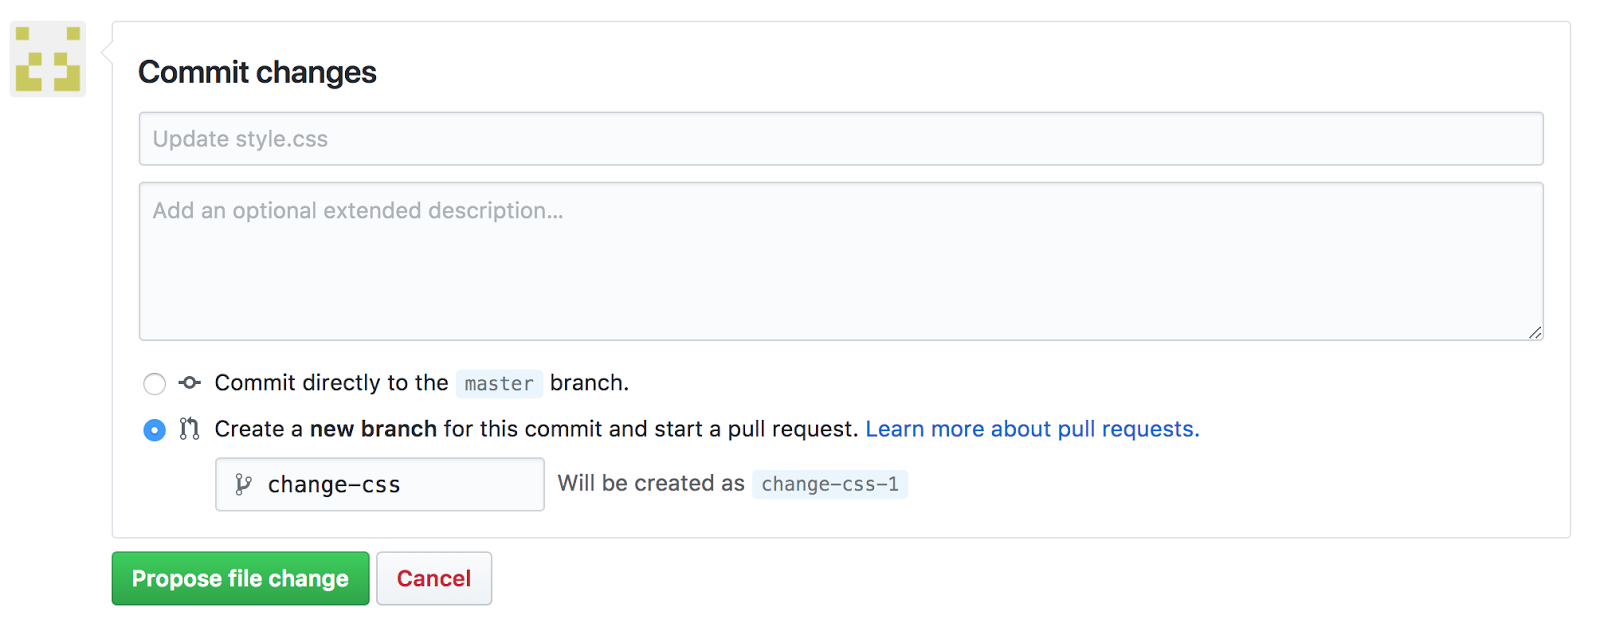Click the 'Will be created as' text
Image resolution: width=1600 pixels, height=631 pixels.
[651, 484]
